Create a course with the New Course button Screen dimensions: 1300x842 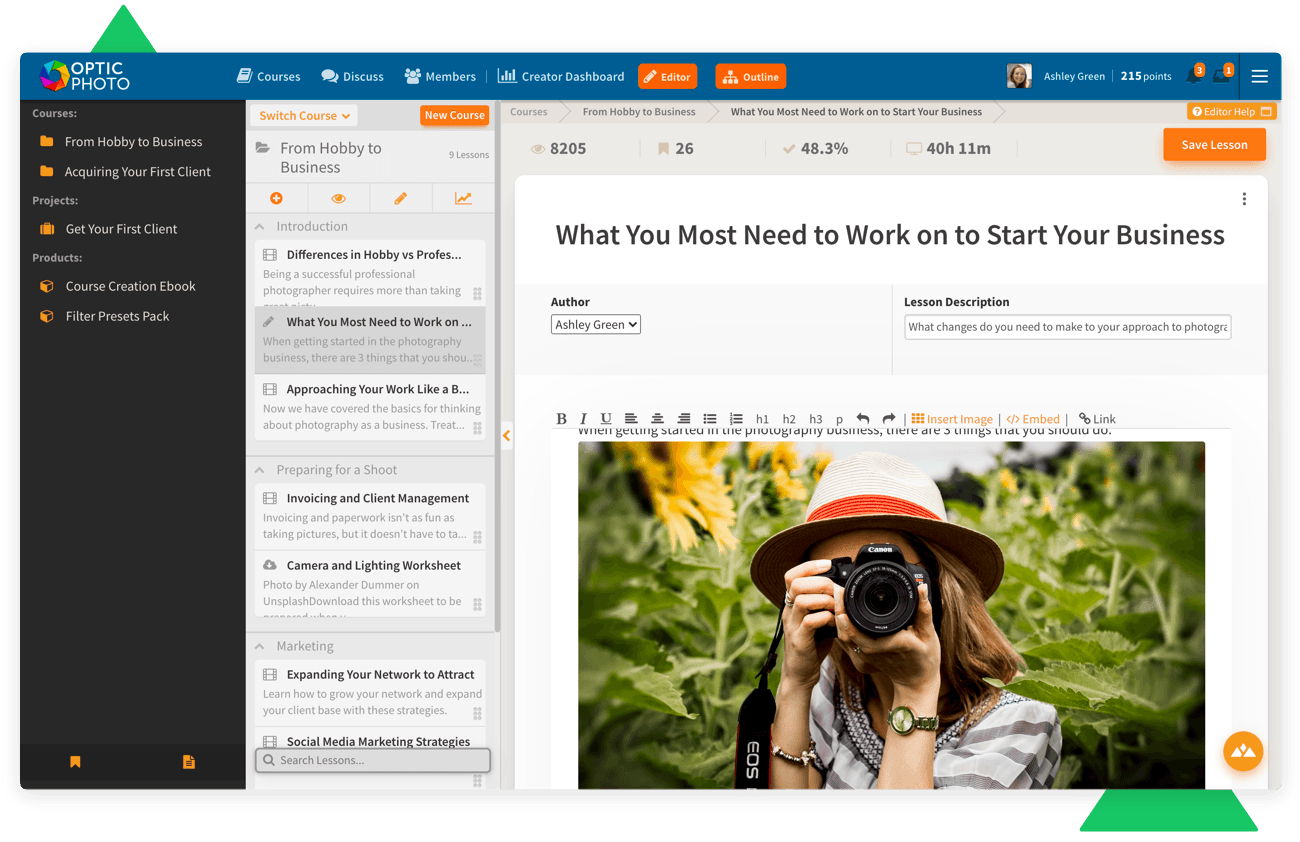point(454,115)
